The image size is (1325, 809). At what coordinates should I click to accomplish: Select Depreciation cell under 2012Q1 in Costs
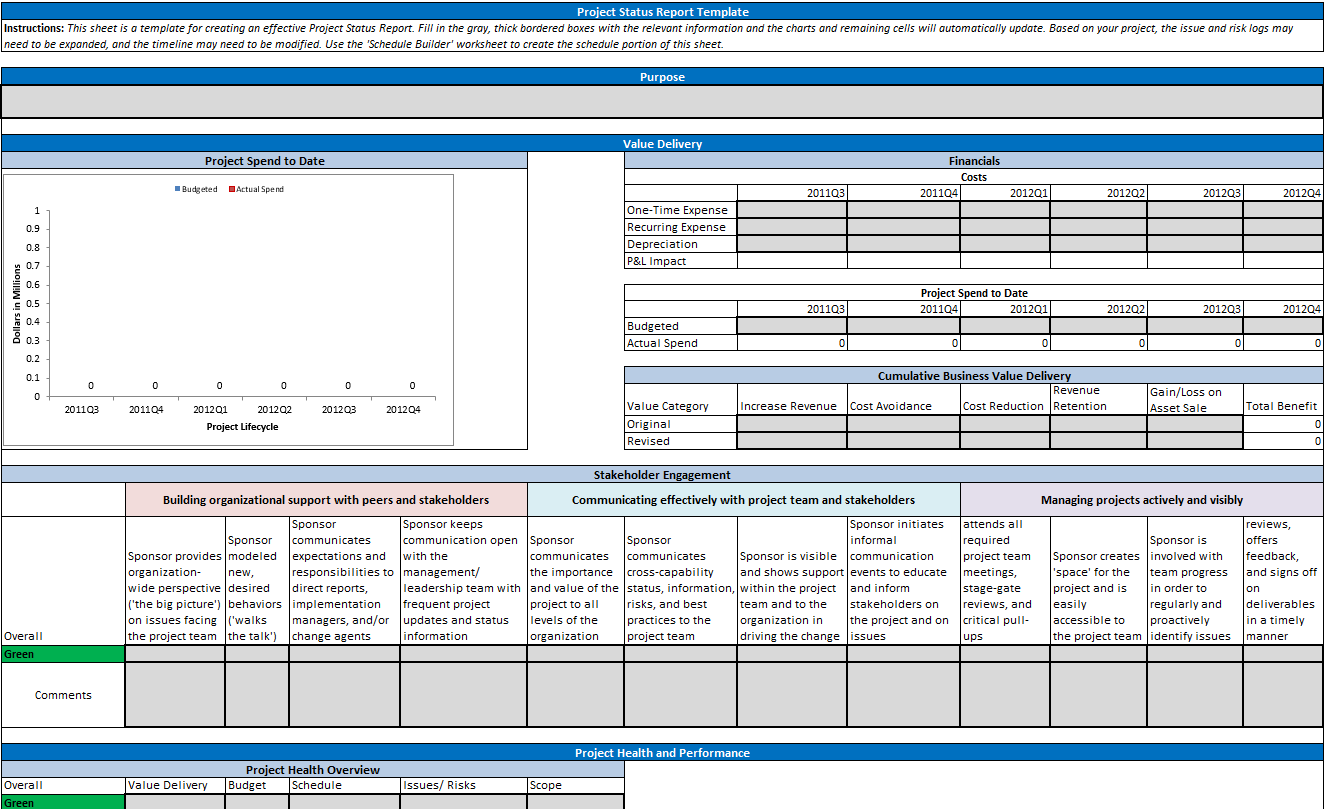pos(1004,244)
